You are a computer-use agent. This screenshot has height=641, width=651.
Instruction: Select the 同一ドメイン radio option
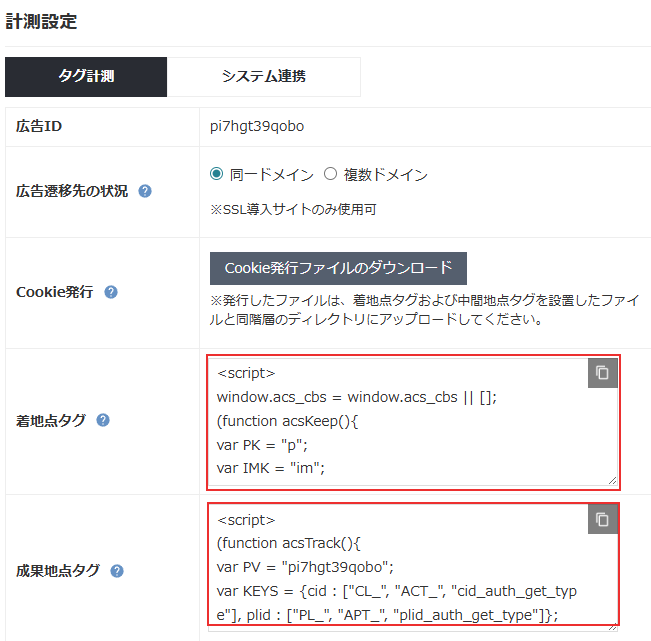[217, 175]
